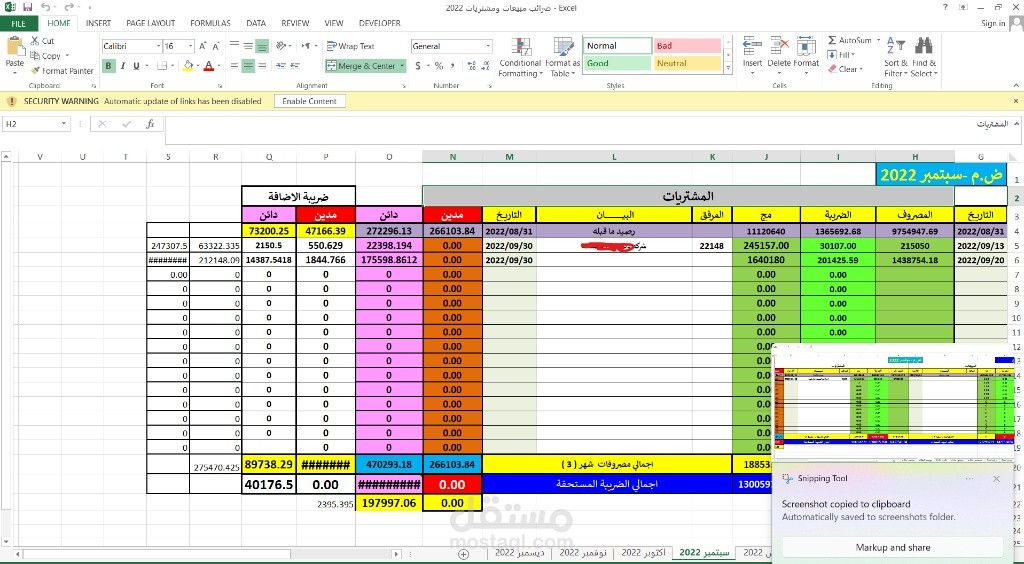Viewport: 1024px width, 564px height.
Task: Expand the cell Styles gallery
Action: pyautogui.click(x=728, y=69)
